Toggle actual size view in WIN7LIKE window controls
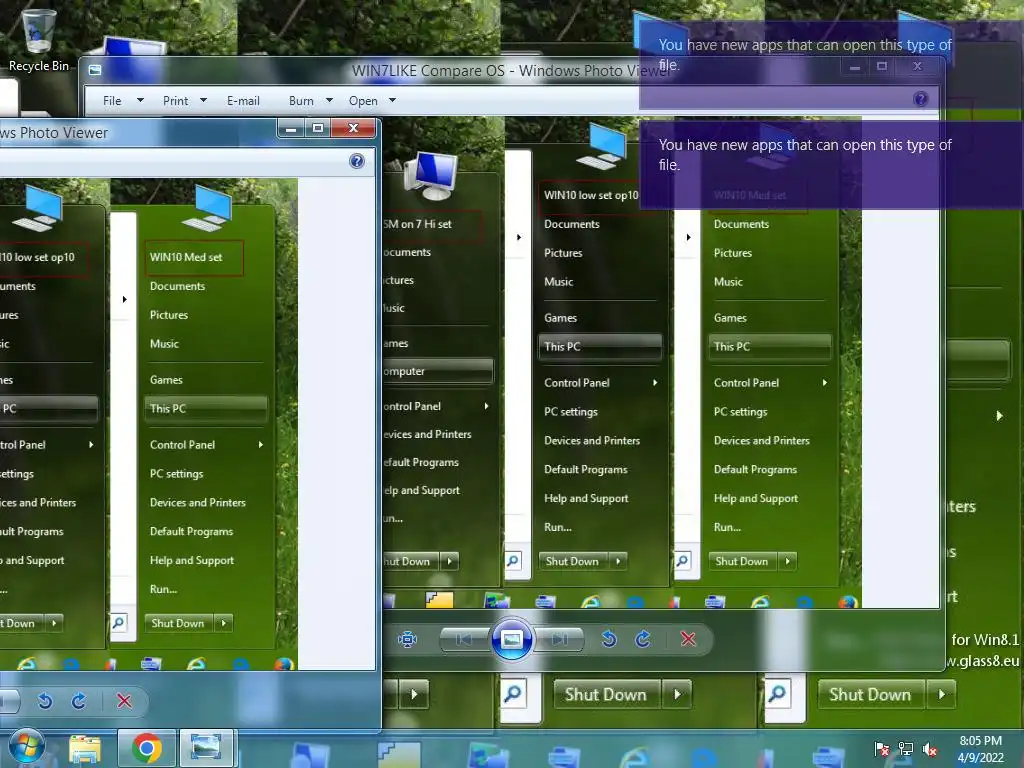 tap(408, 639)
